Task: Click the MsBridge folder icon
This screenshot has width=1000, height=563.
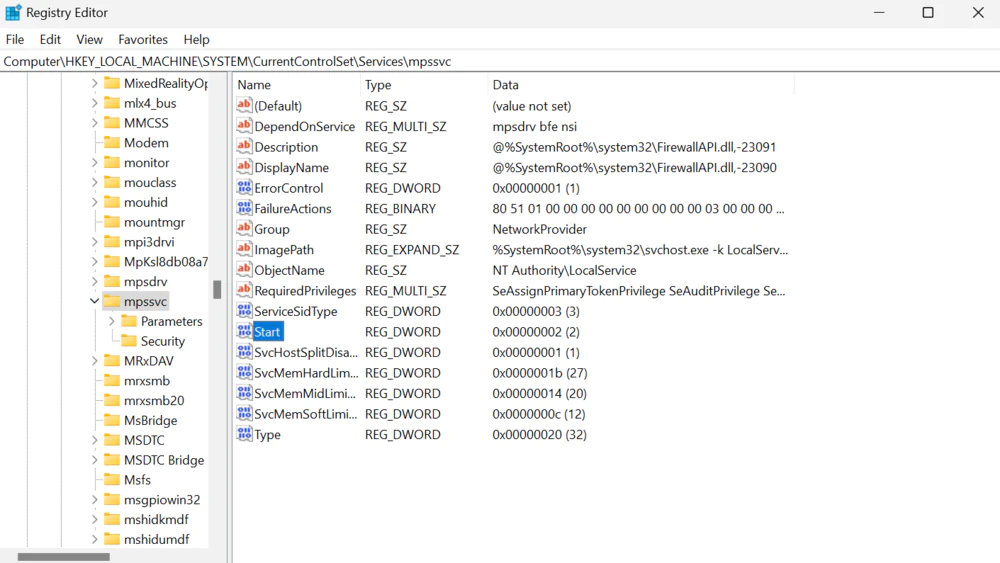Action: [x=112, y=420]
